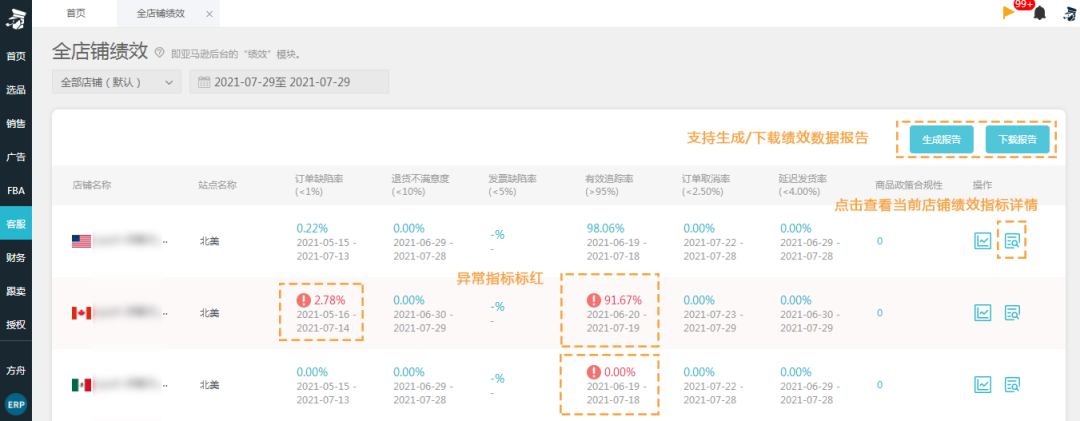Click the 发票缺陷率 column header
1080x421 pixels.
512,185
